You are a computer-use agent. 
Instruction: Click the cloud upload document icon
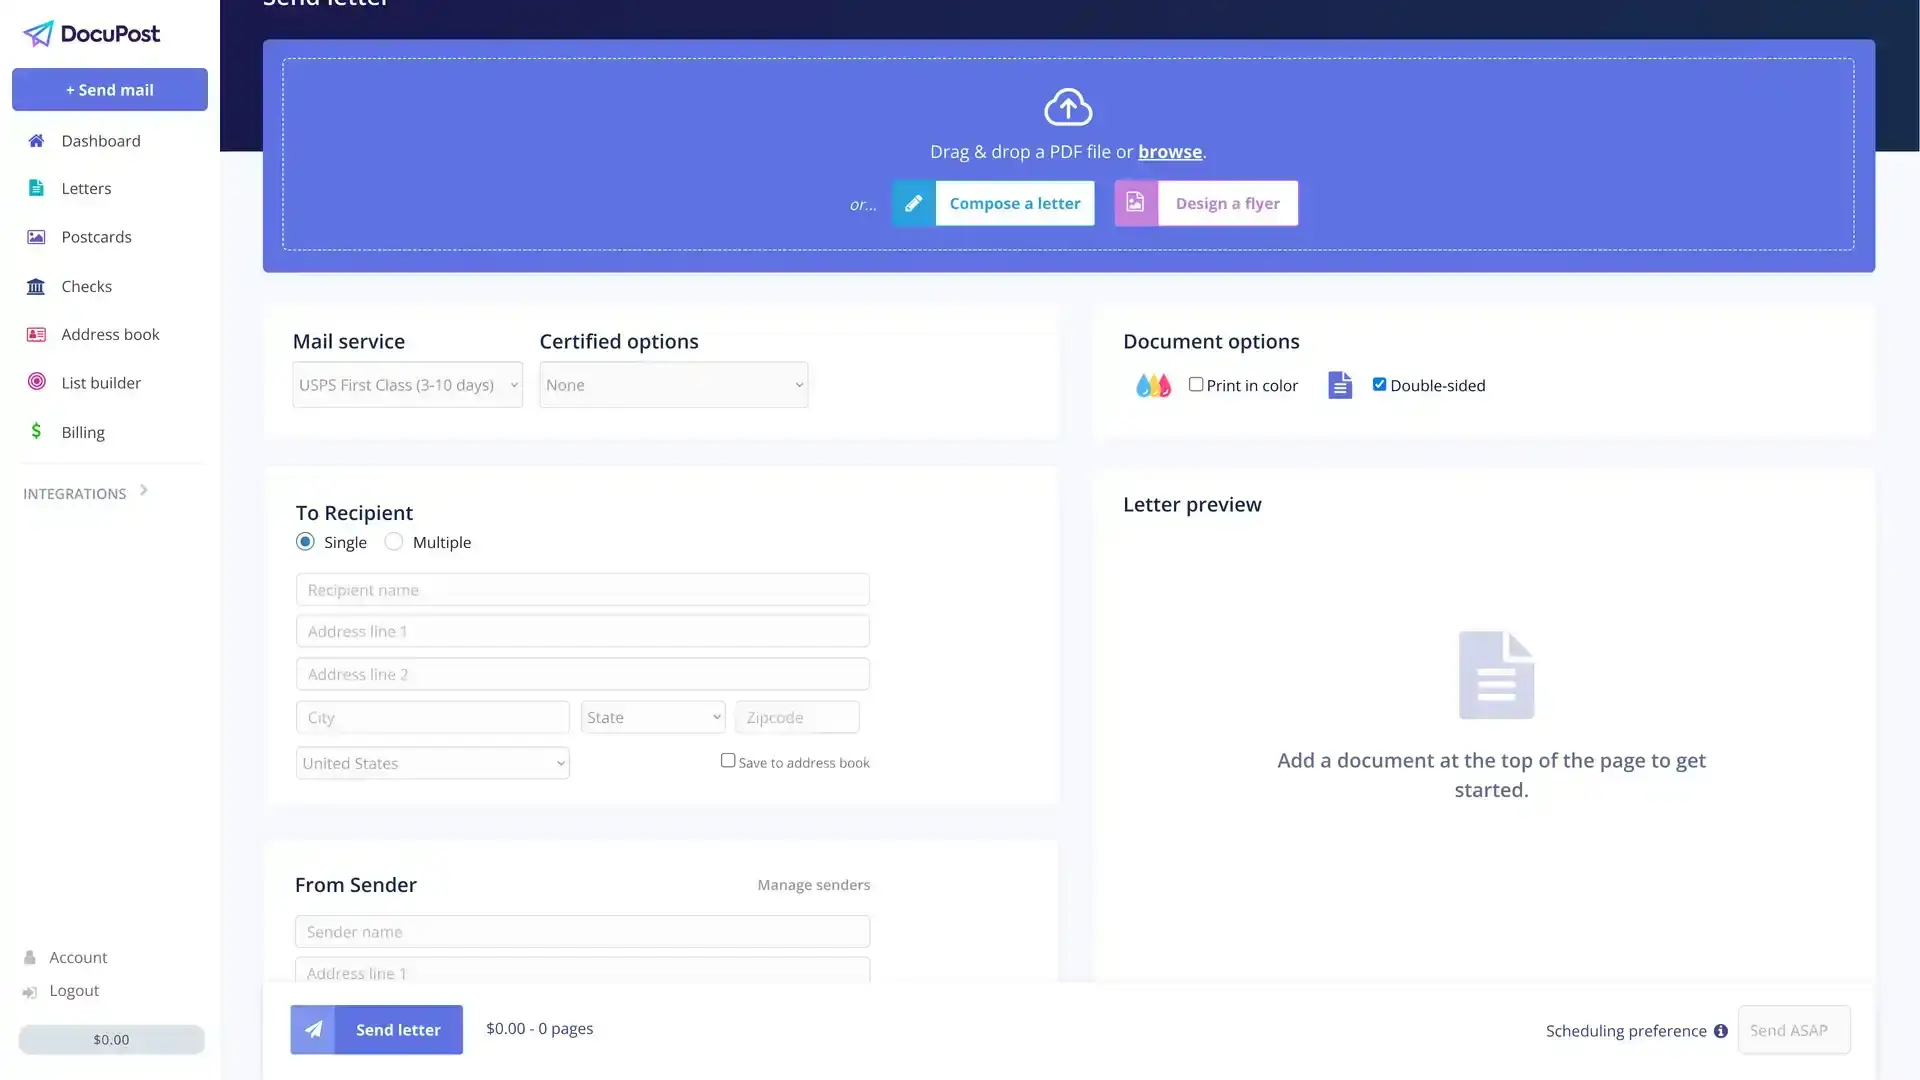(x=1068, y=108)
